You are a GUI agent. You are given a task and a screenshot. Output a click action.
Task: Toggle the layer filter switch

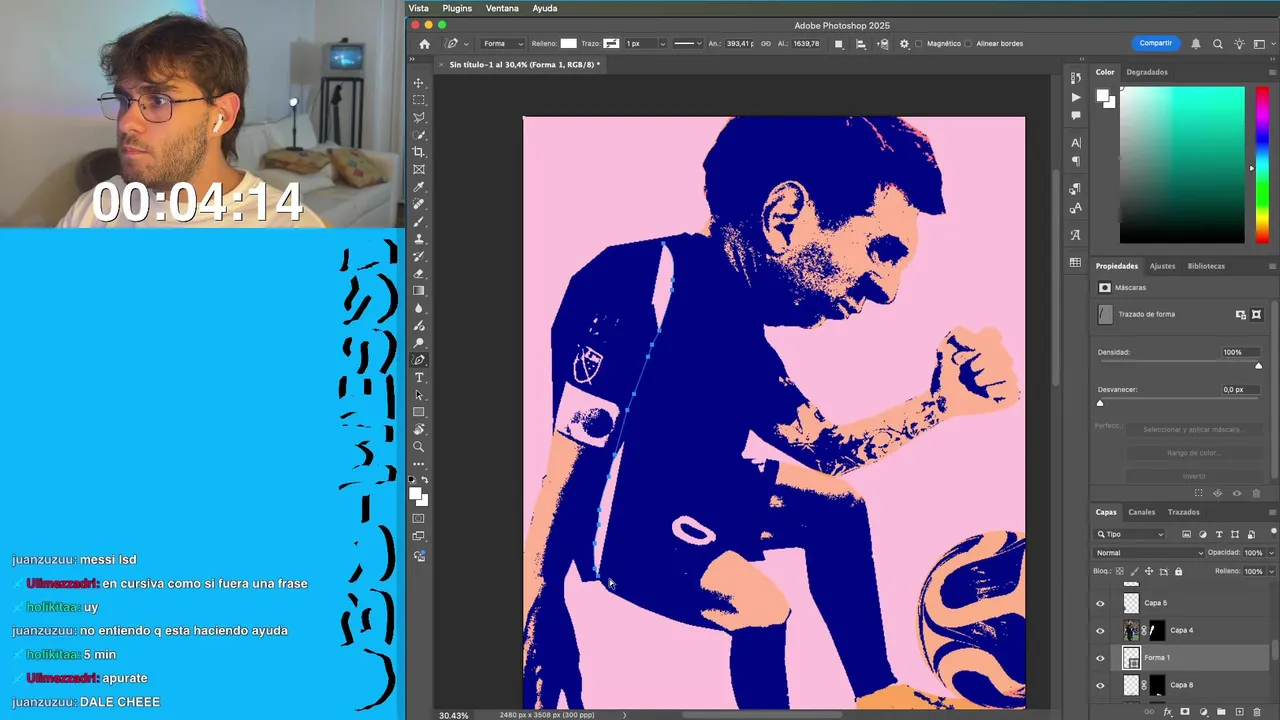pos(1273,531)
